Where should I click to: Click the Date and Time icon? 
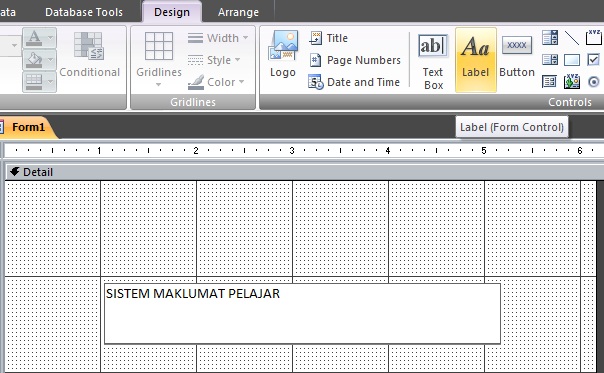coord(315,82)
